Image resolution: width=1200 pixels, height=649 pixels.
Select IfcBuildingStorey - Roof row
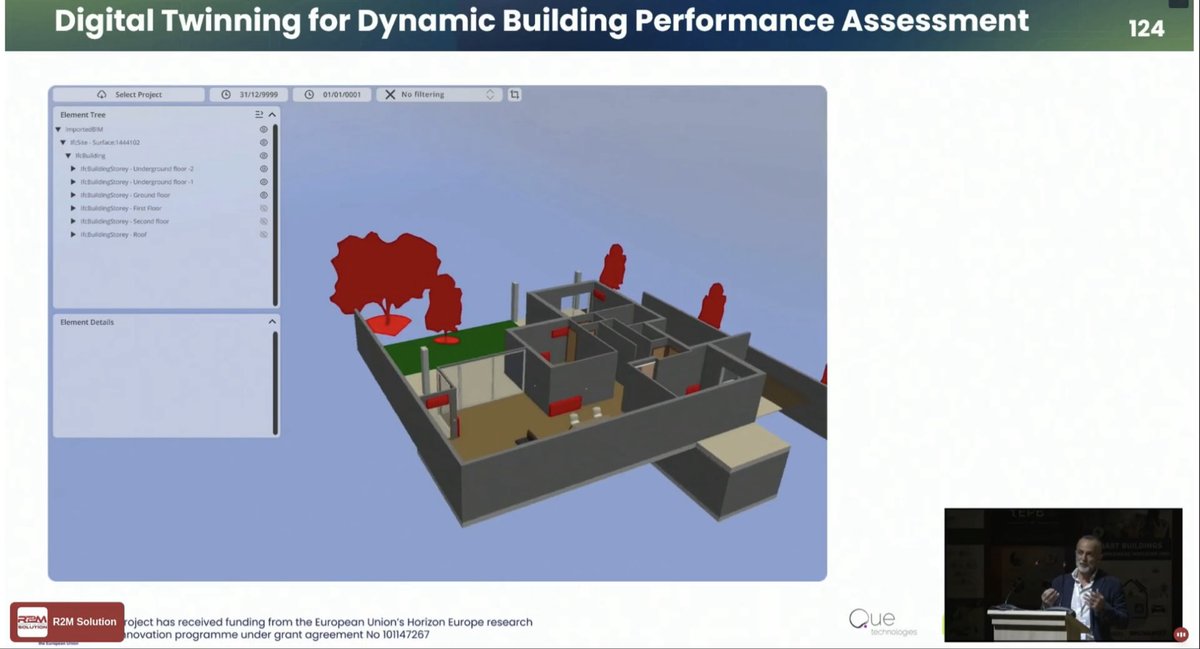point(162,234)
